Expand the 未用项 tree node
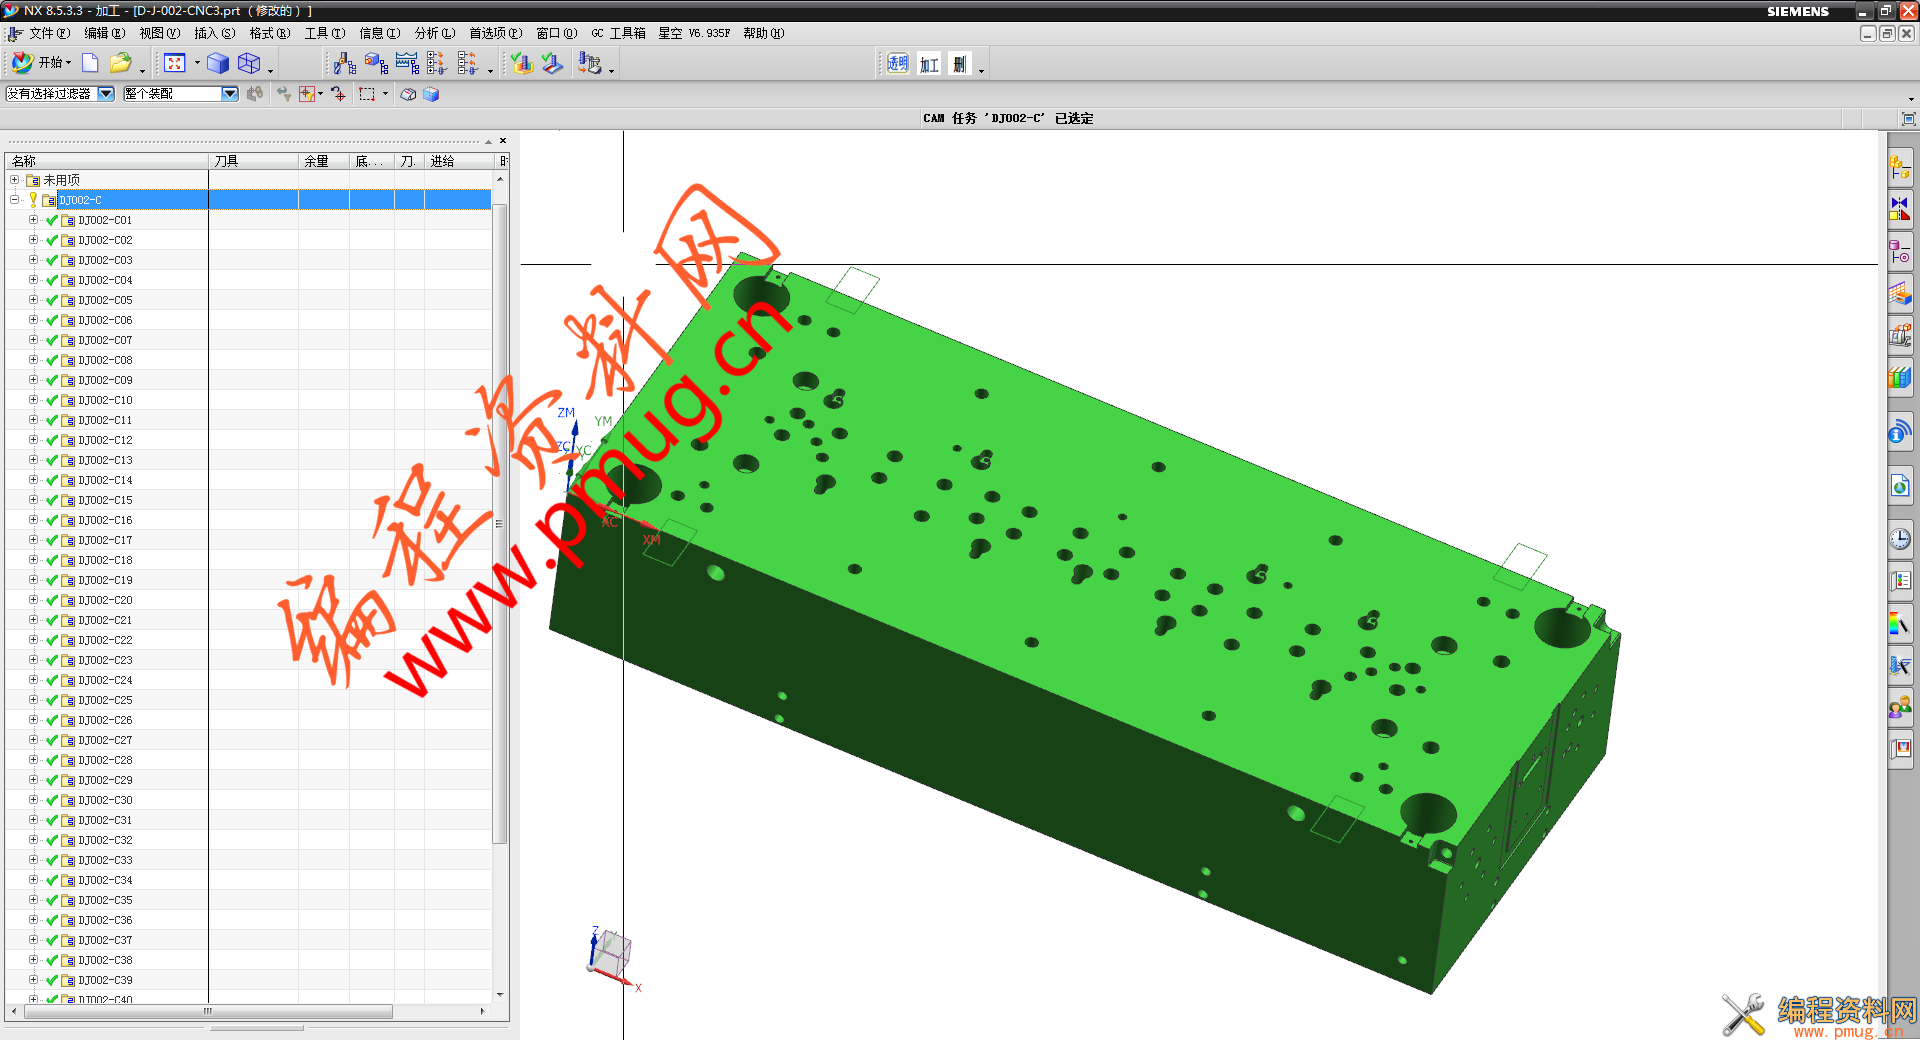 click(x=15, y=180)
